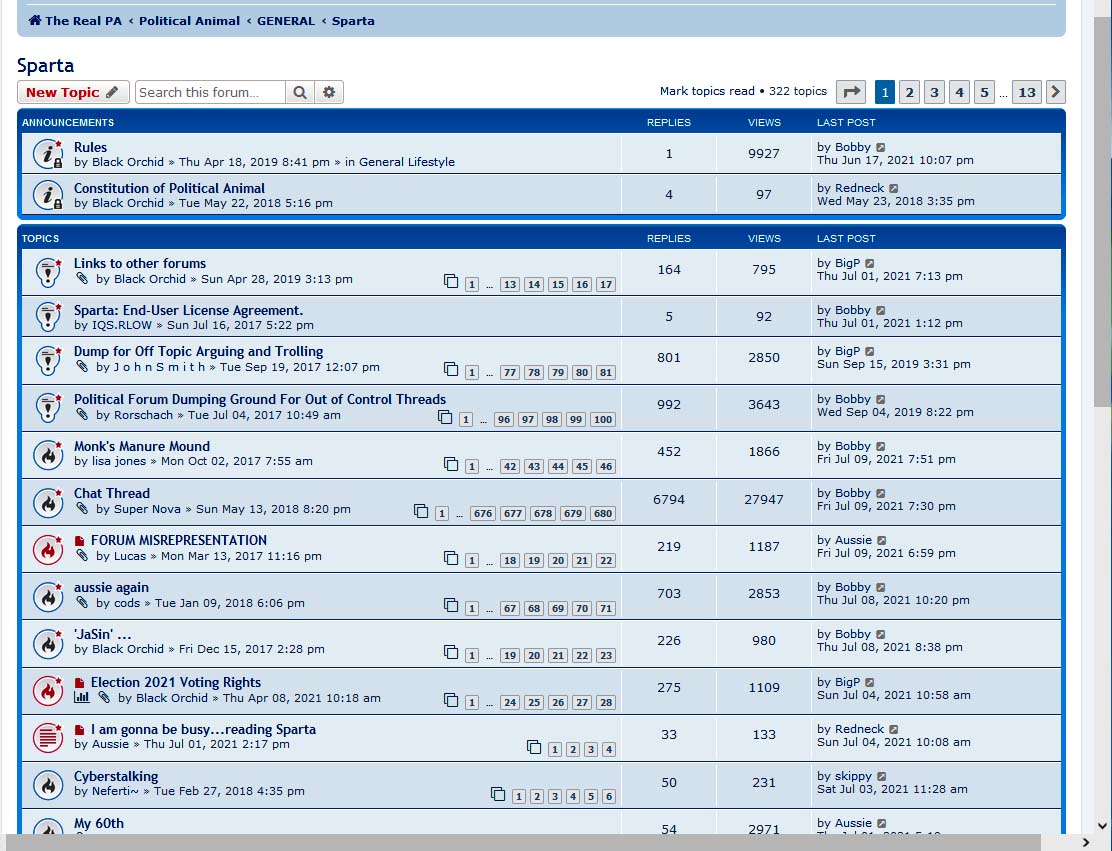Click the home icon in breadcrumb
Screen dimensions: 1112x851
click(x=35, y=20)
